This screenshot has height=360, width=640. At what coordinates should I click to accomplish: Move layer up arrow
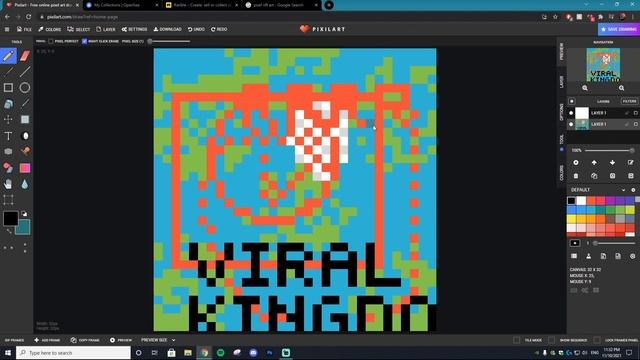tap(594, 162)
